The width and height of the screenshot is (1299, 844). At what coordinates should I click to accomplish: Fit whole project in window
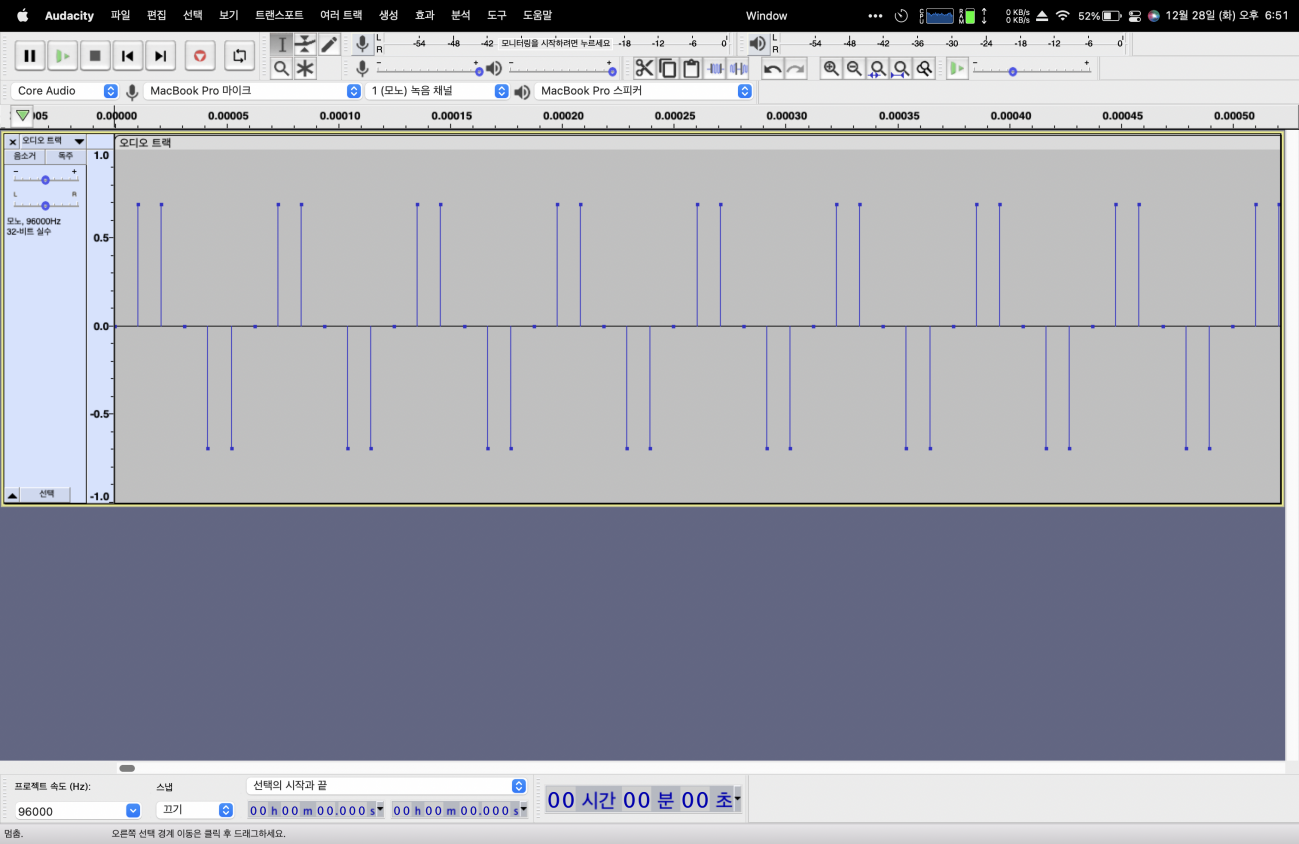[x=901, y=68]
